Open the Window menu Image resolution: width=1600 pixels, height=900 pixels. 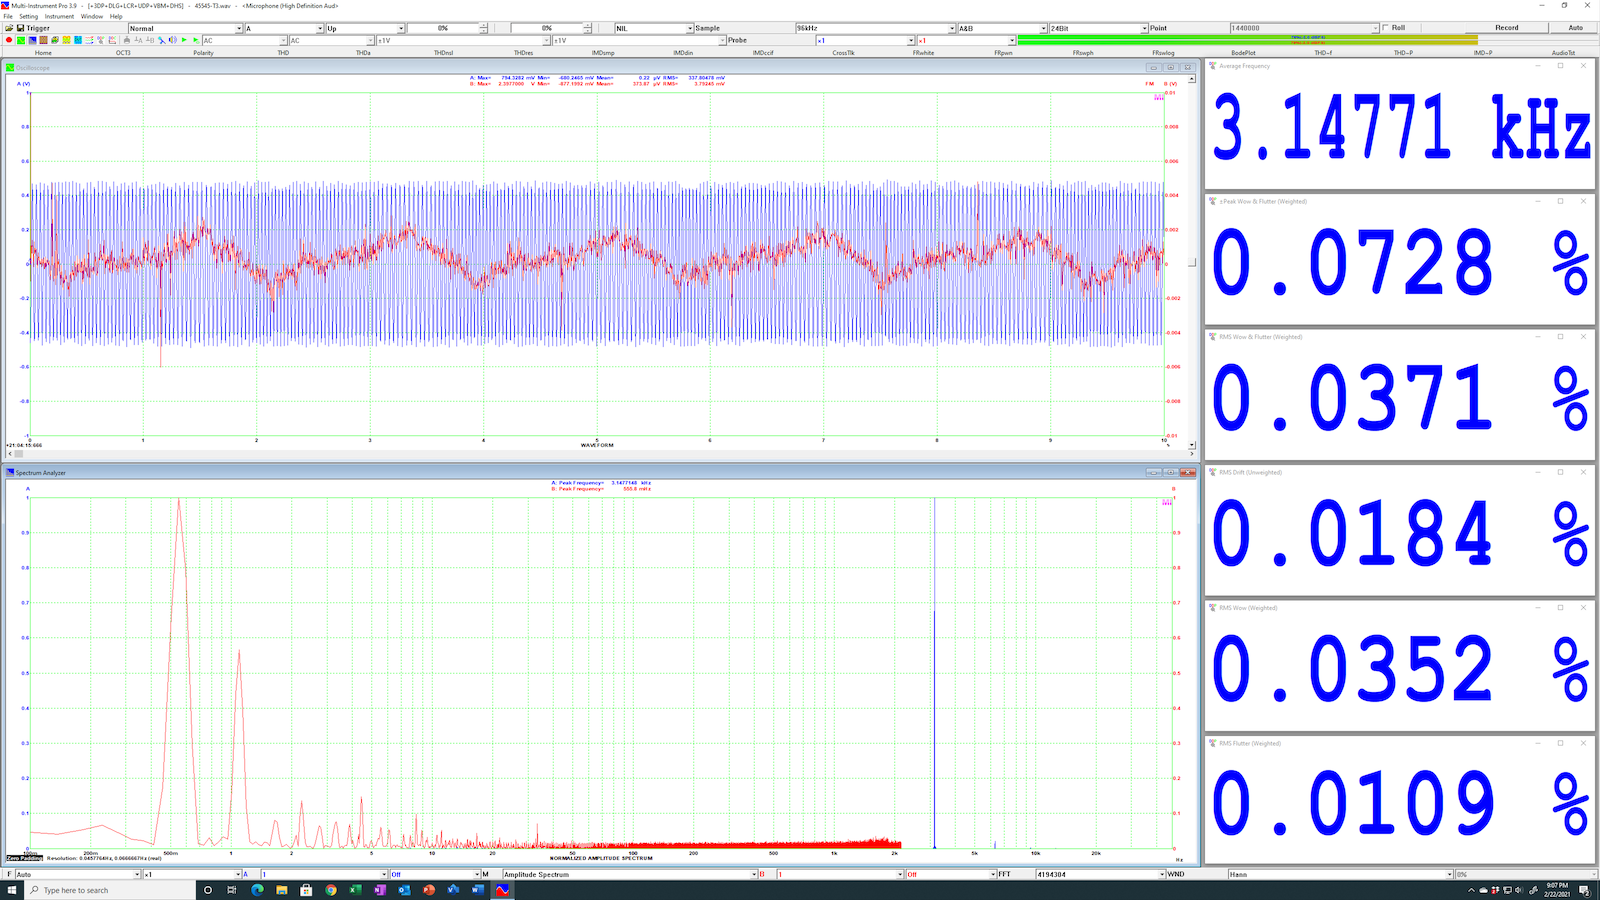pyautogui.click(x=91, y=16)
